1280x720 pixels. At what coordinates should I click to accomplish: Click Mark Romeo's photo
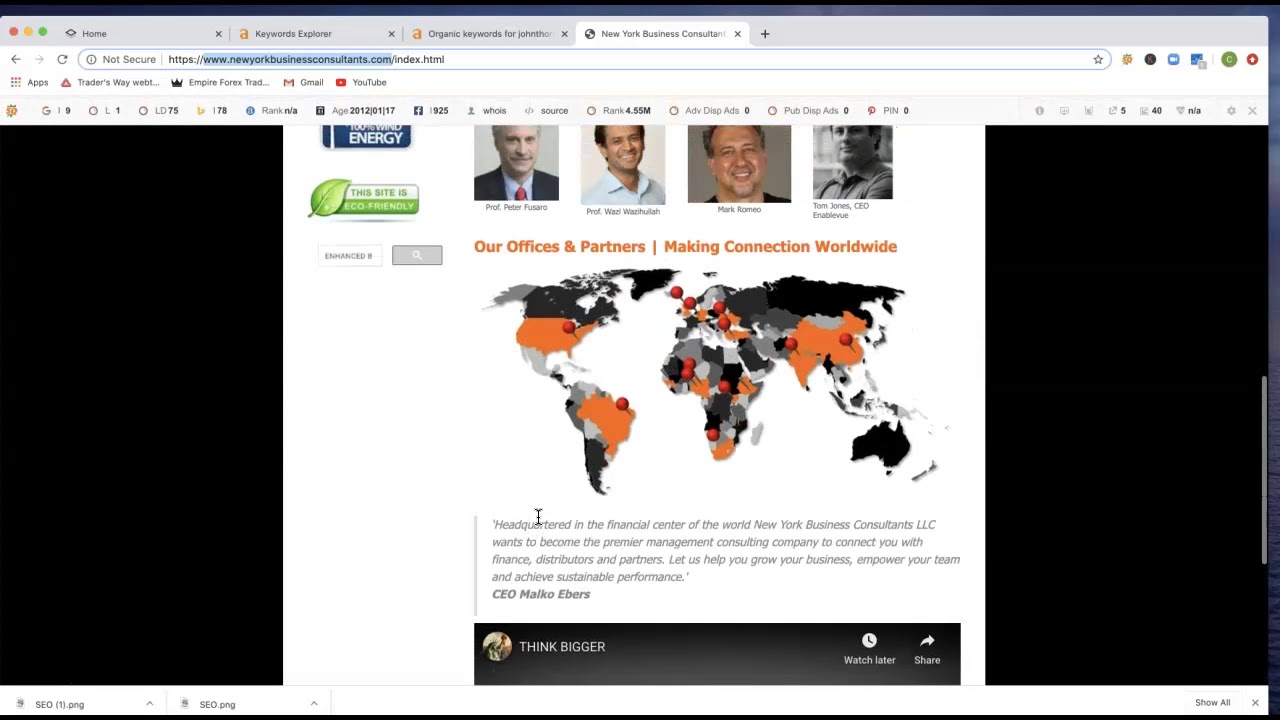click(x=739, y=164)
